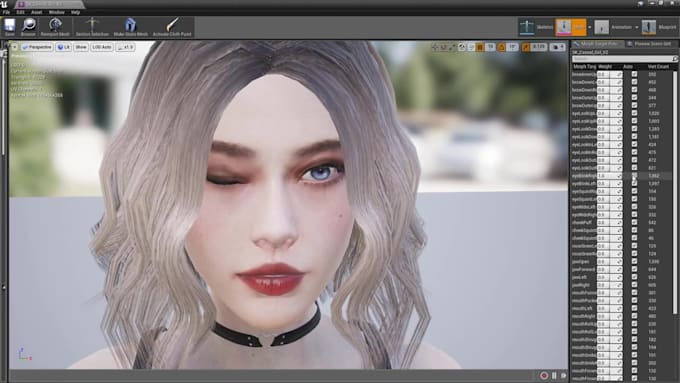
Task: Click the Unreal Engine logo
Action: [4, 4]
